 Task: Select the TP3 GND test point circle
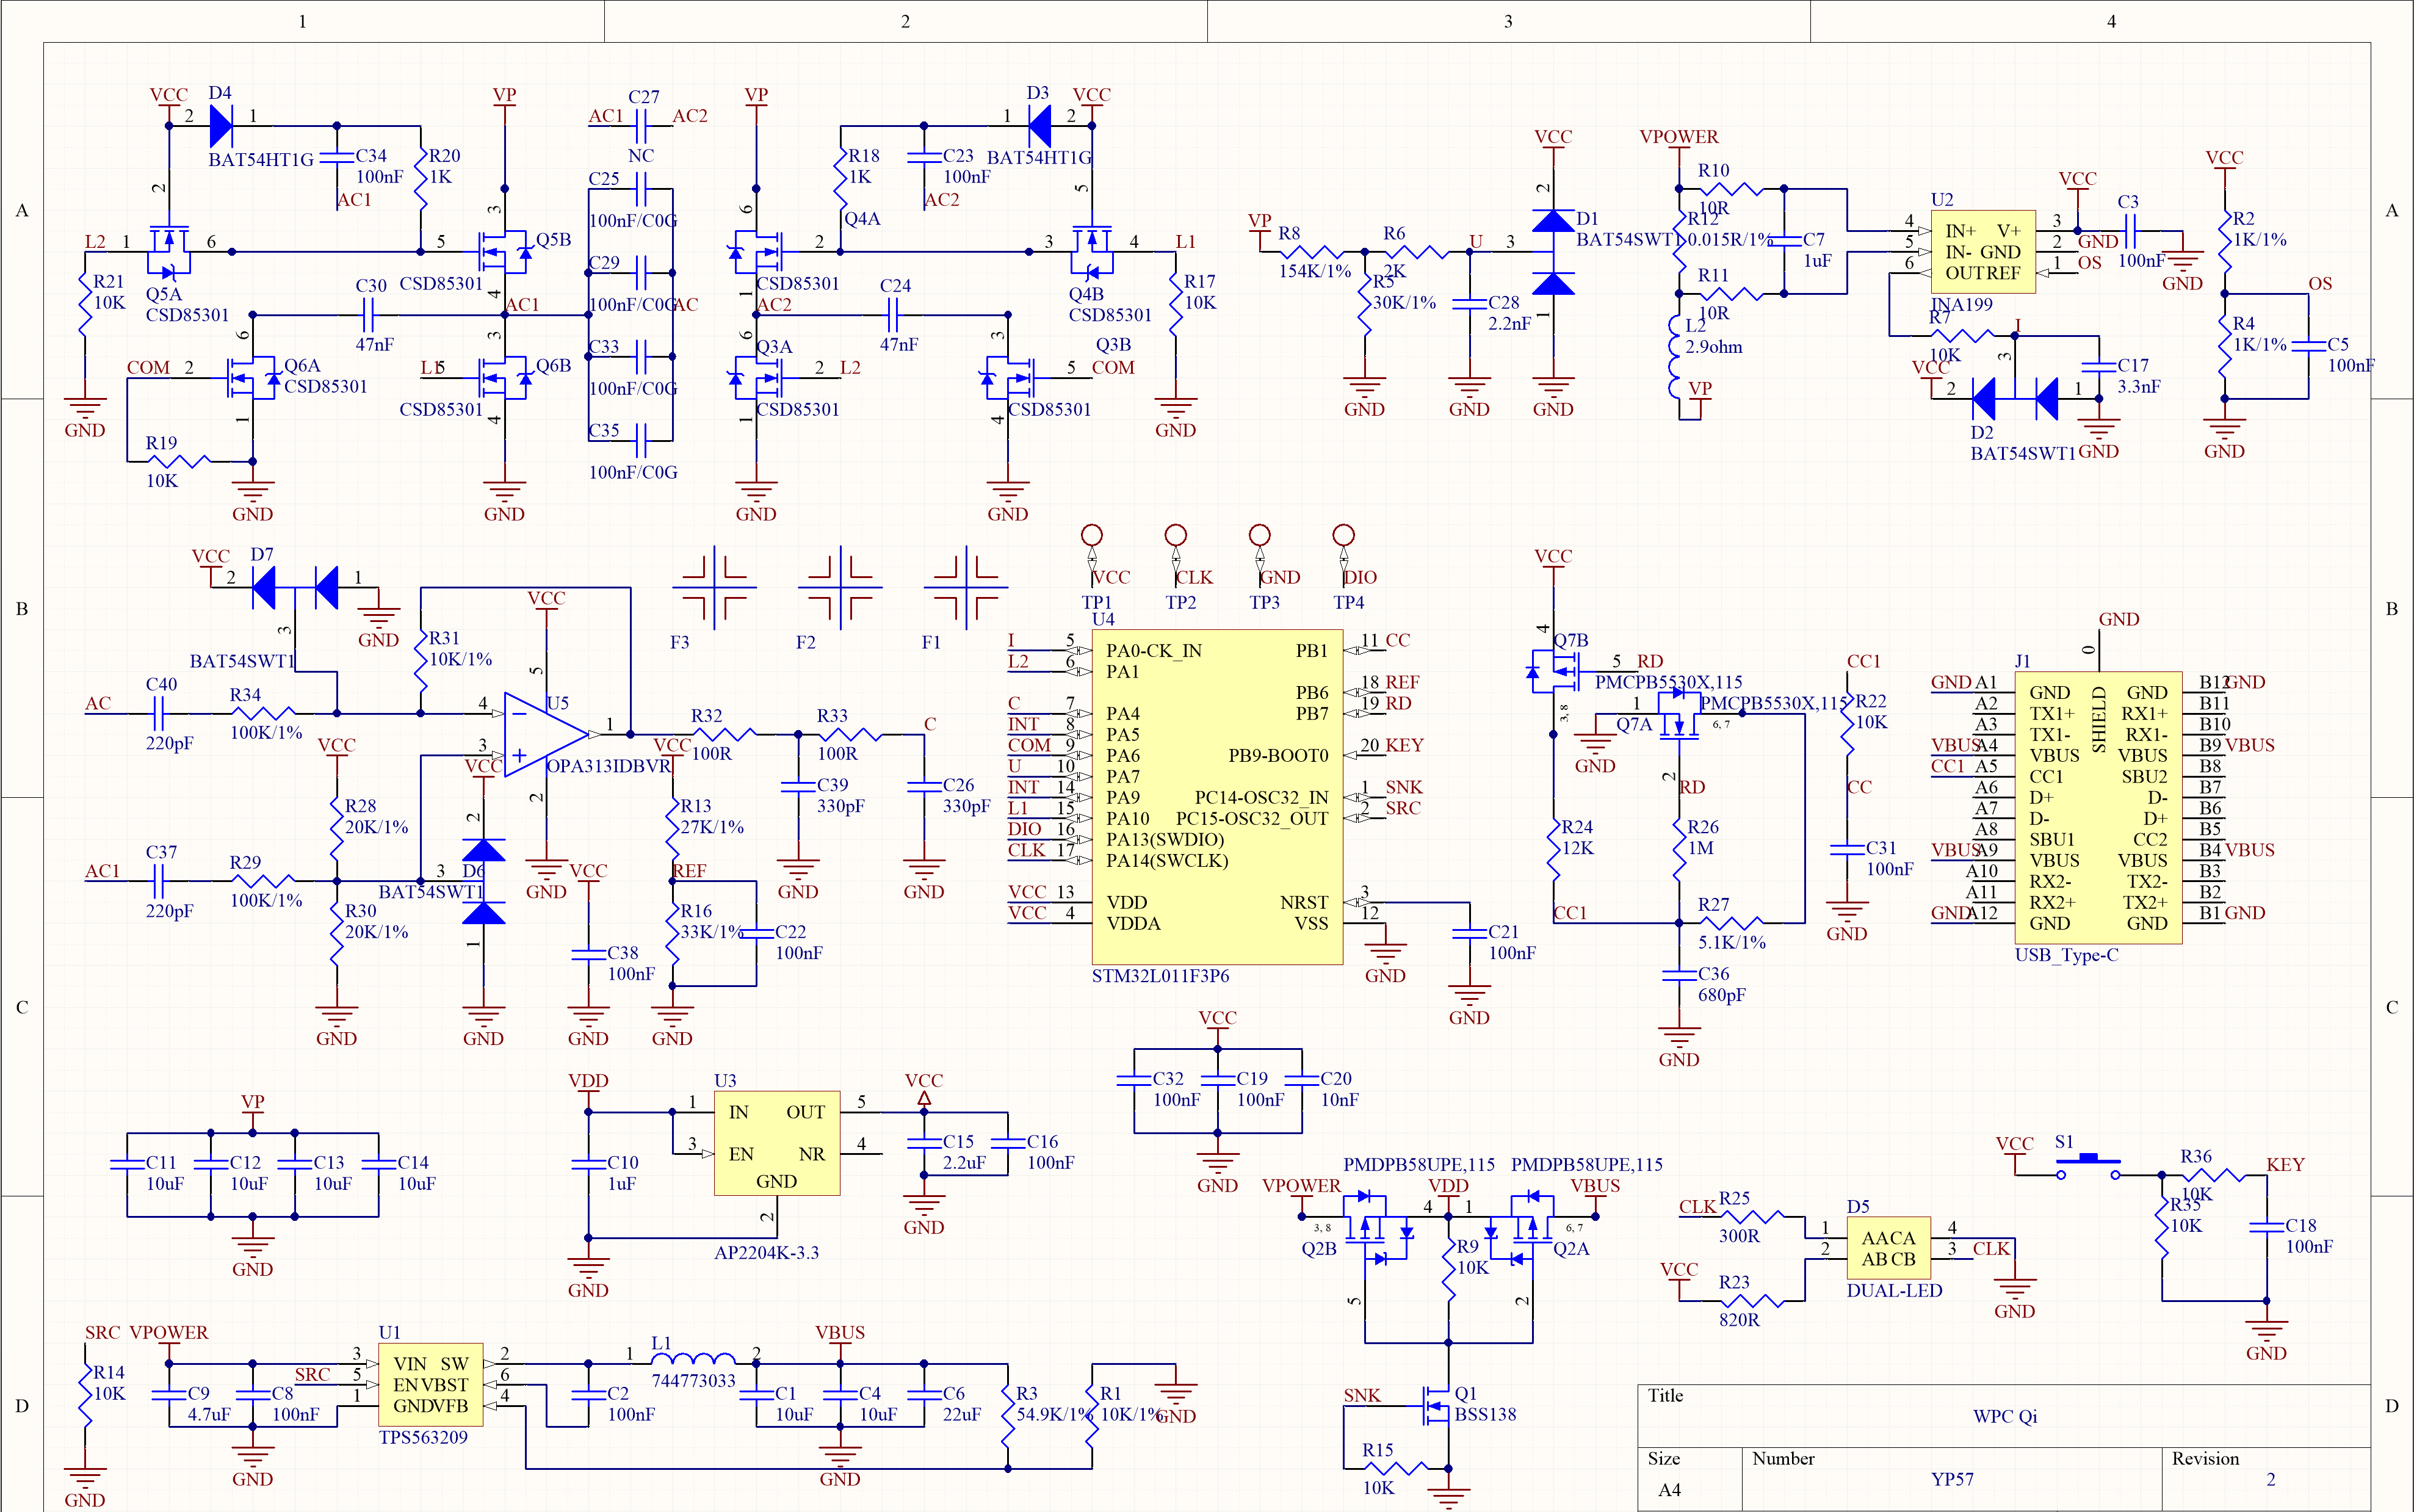coord(1260,535)
